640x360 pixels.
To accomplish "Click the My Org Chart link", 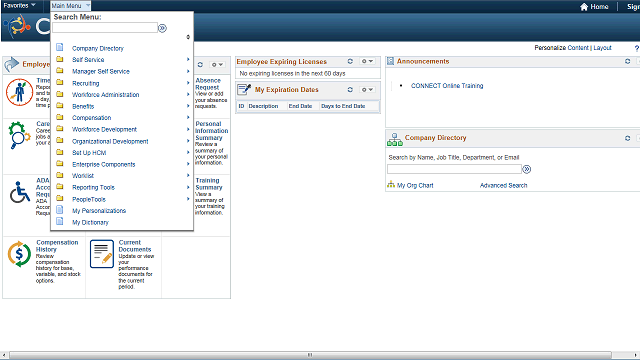I will tap(415, 185).
